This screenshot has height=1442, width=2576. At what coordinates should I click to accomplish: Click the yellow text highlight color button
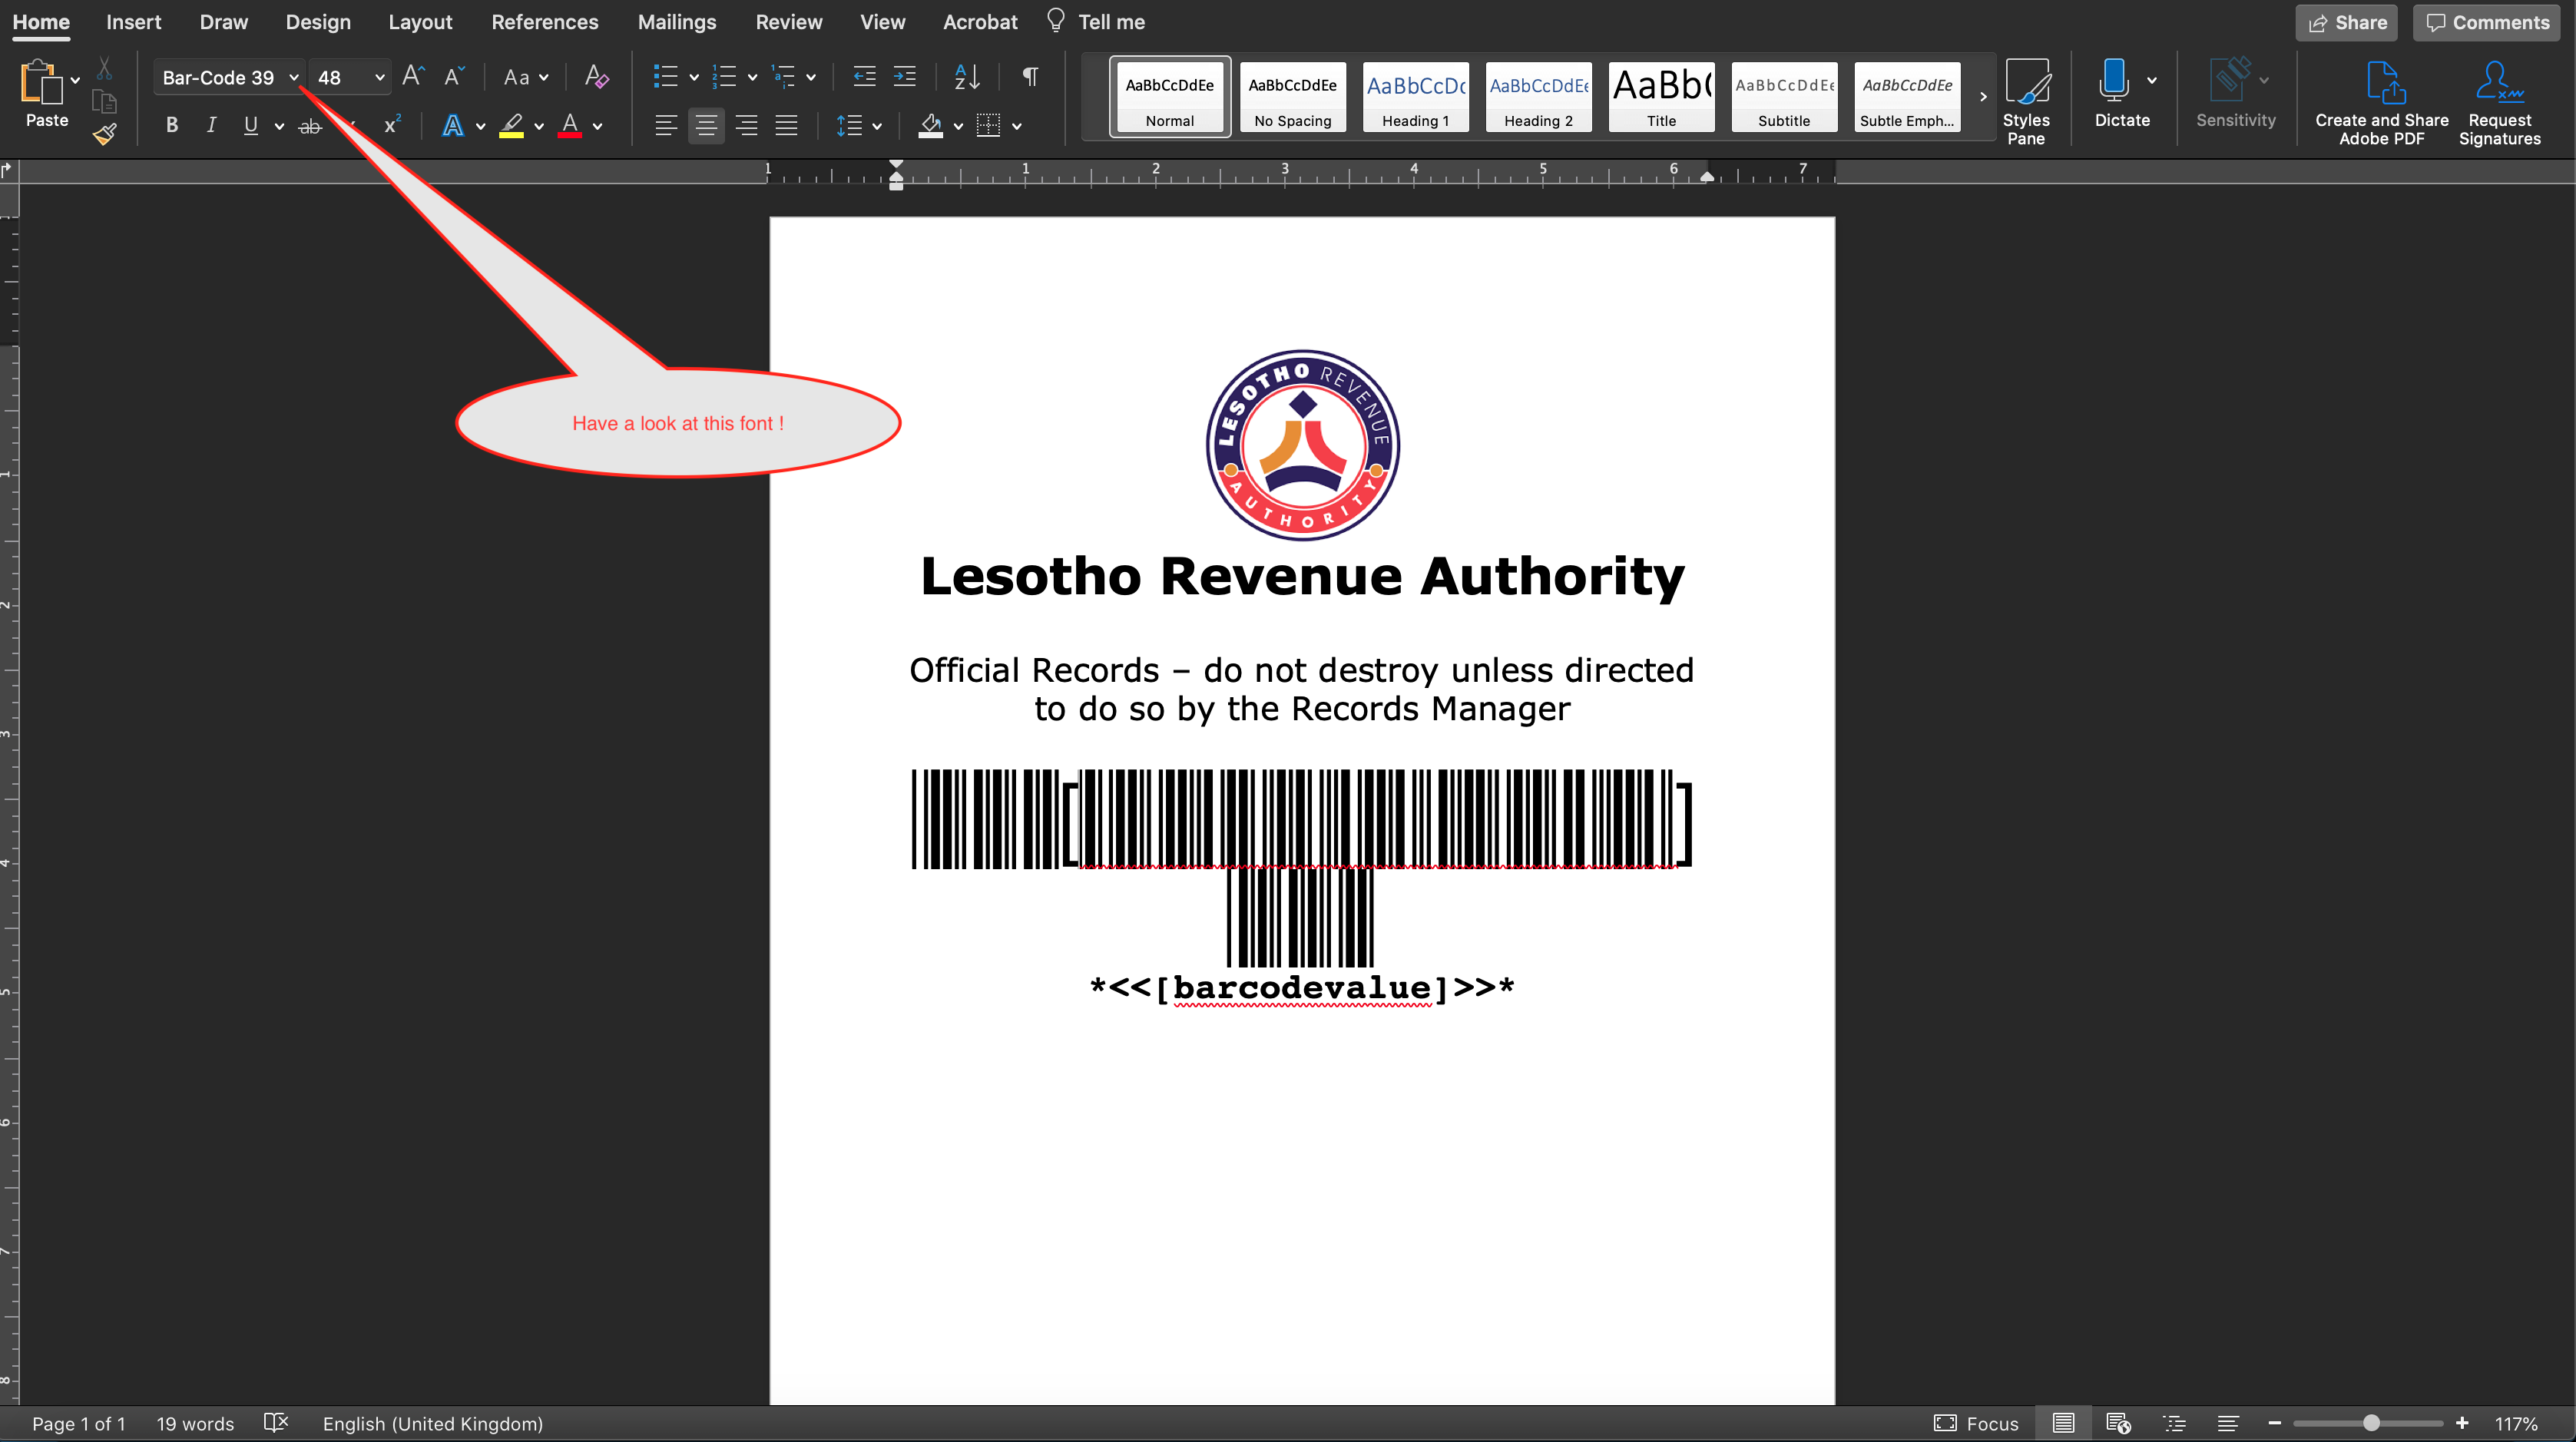511,125
